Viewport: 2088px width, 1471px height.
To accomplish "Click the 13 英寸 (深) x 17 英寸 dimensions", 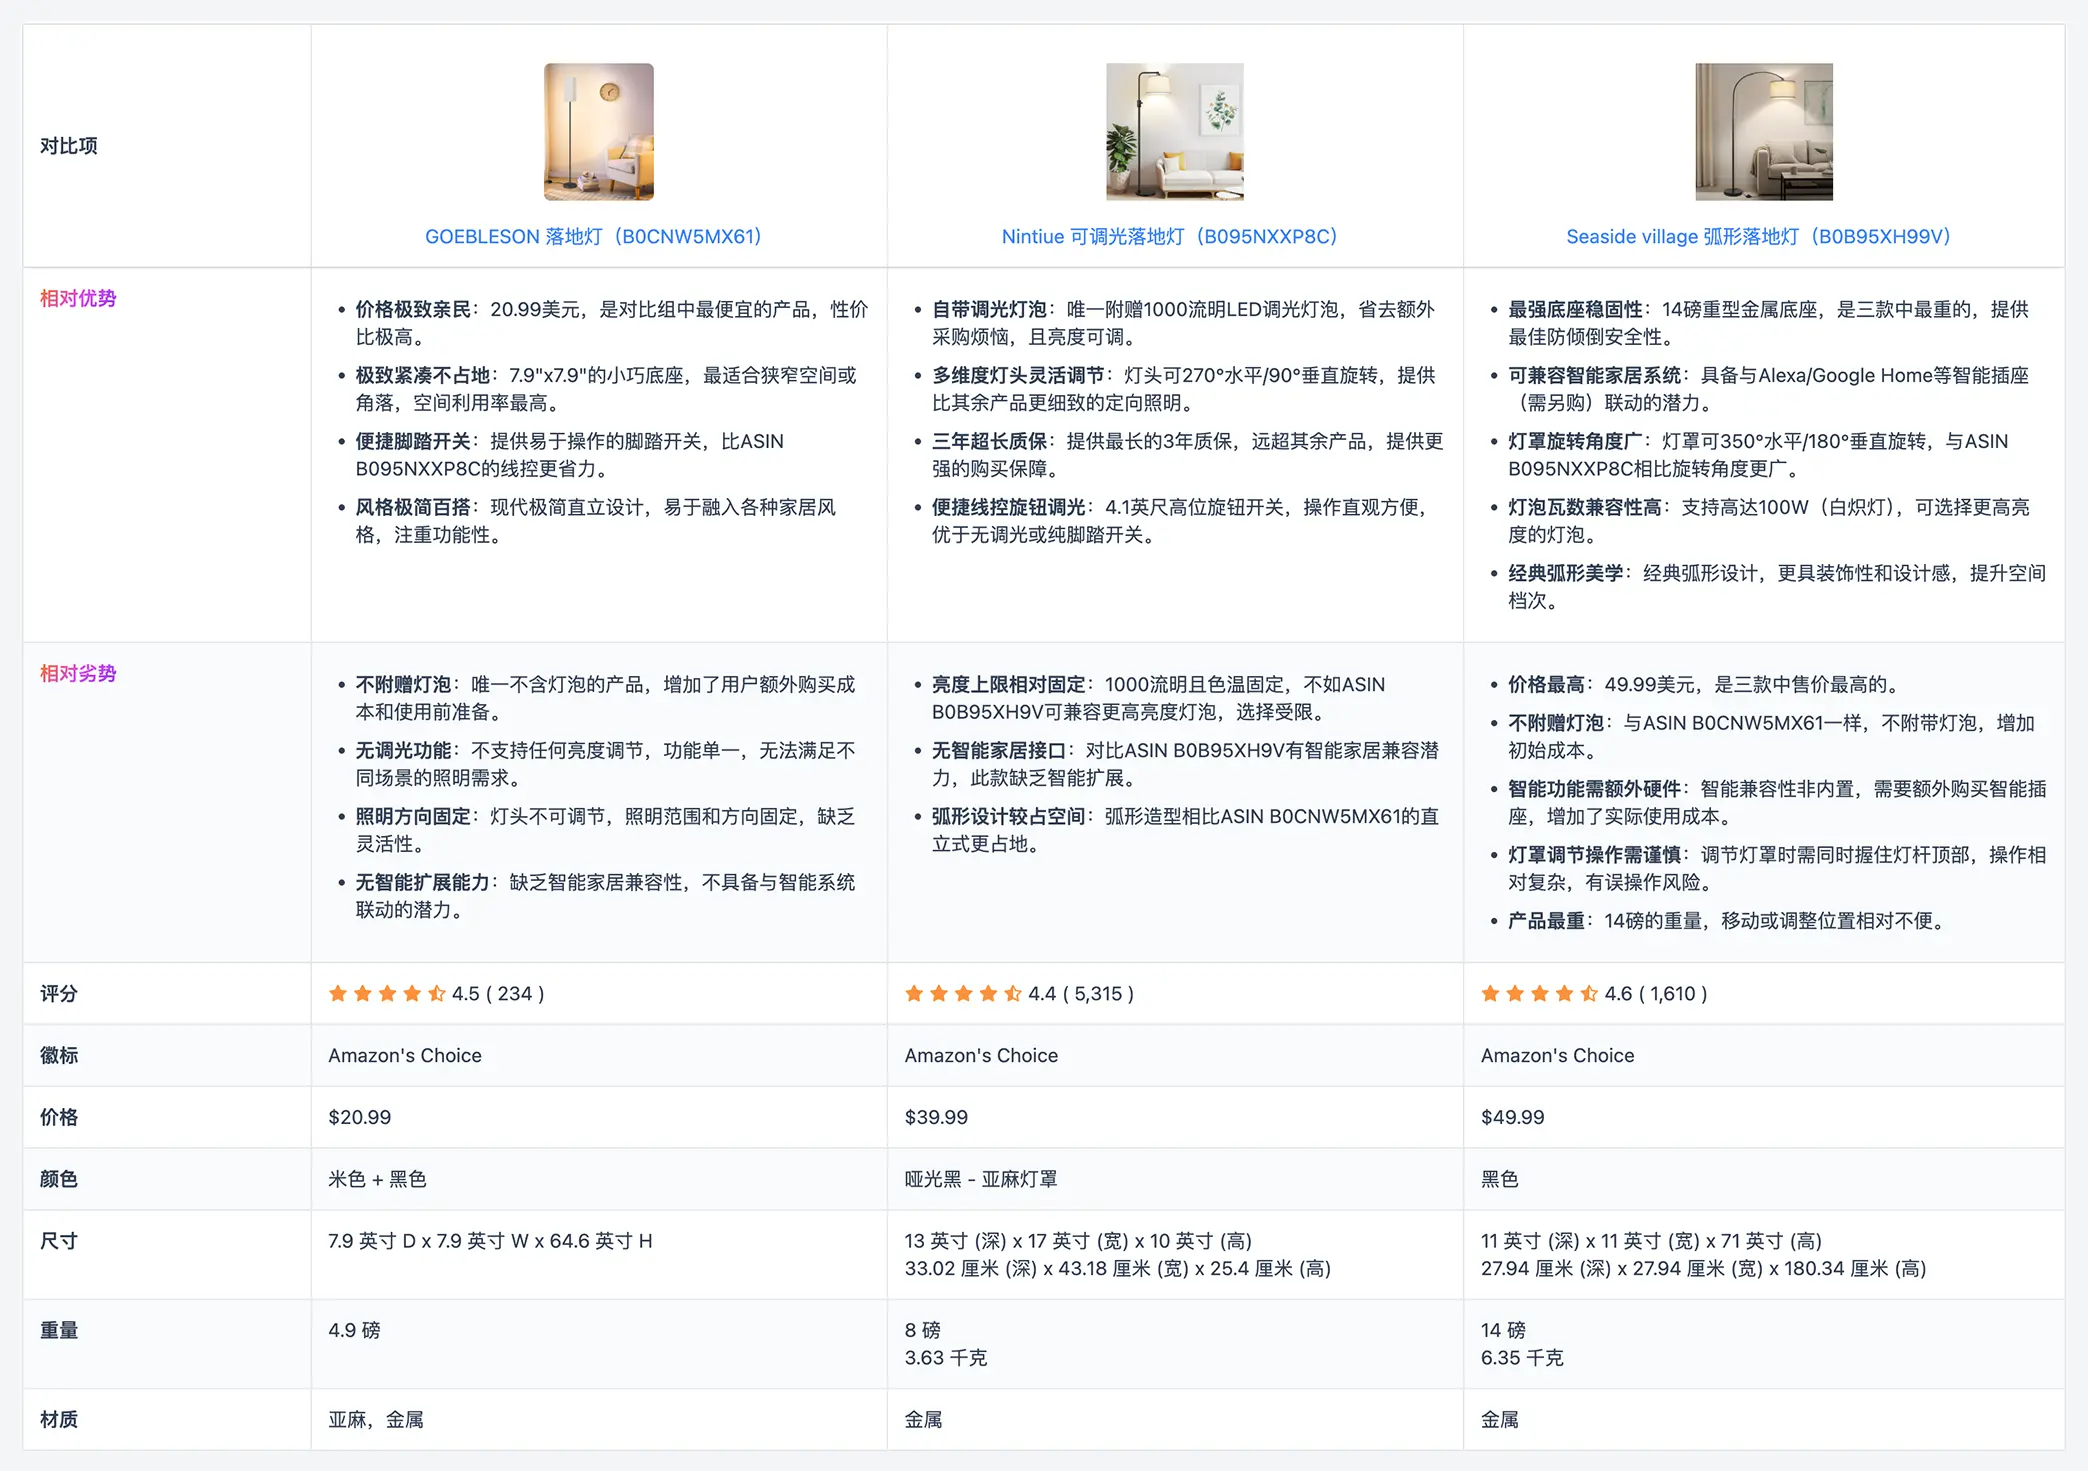I will tap(1078, 1242).
